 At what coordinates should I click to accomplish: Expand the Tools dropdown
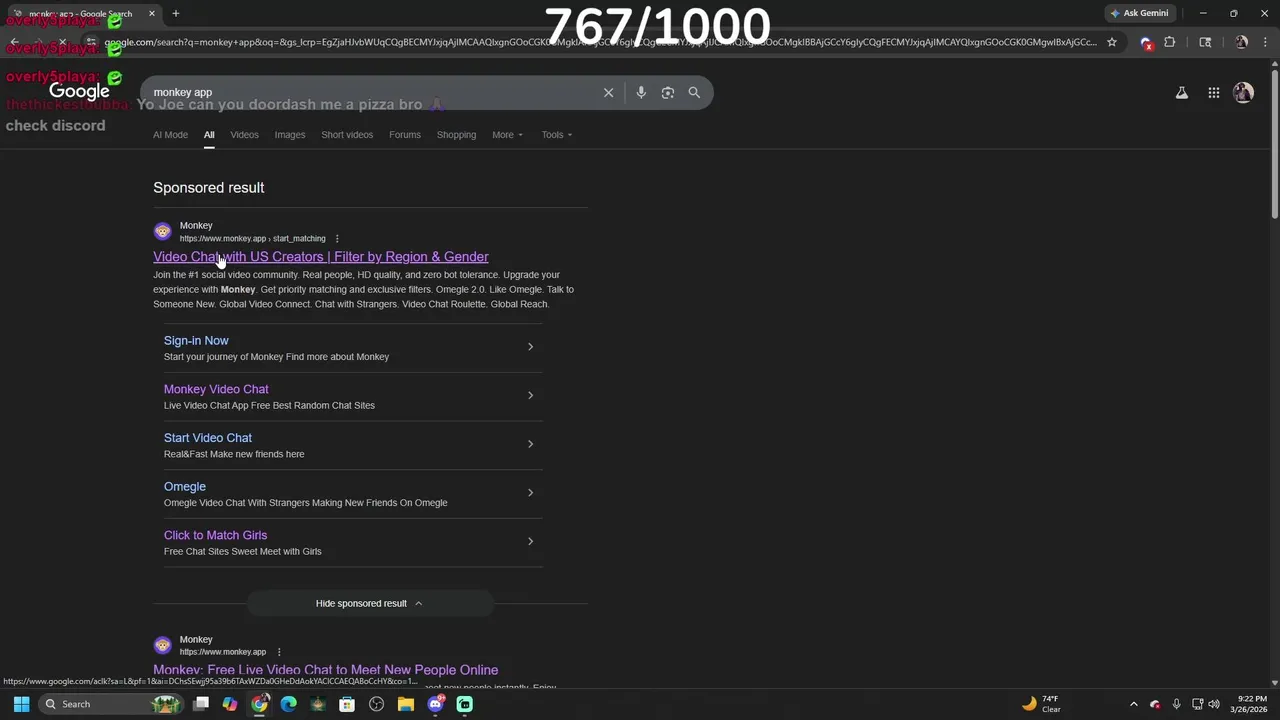coord(557,135)
